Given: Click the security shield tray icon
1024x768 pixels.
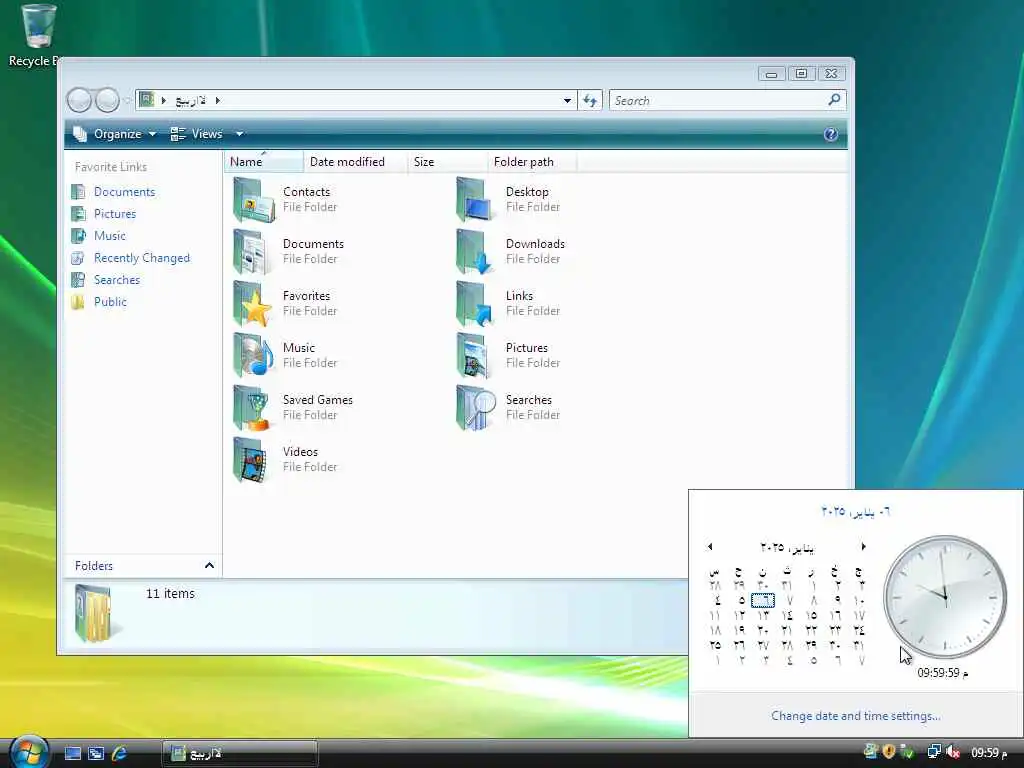Looking at the screenshot, I should (x=888, y=752).
